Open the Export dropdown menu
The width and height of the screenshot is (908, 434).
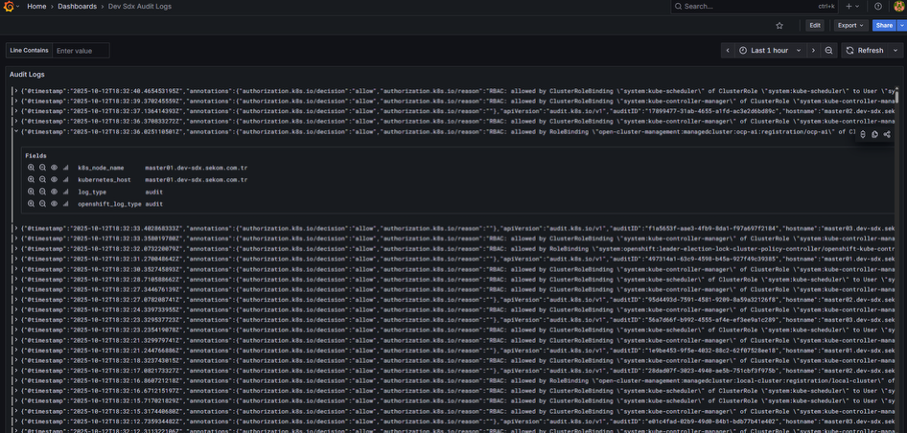click(851, 26)
